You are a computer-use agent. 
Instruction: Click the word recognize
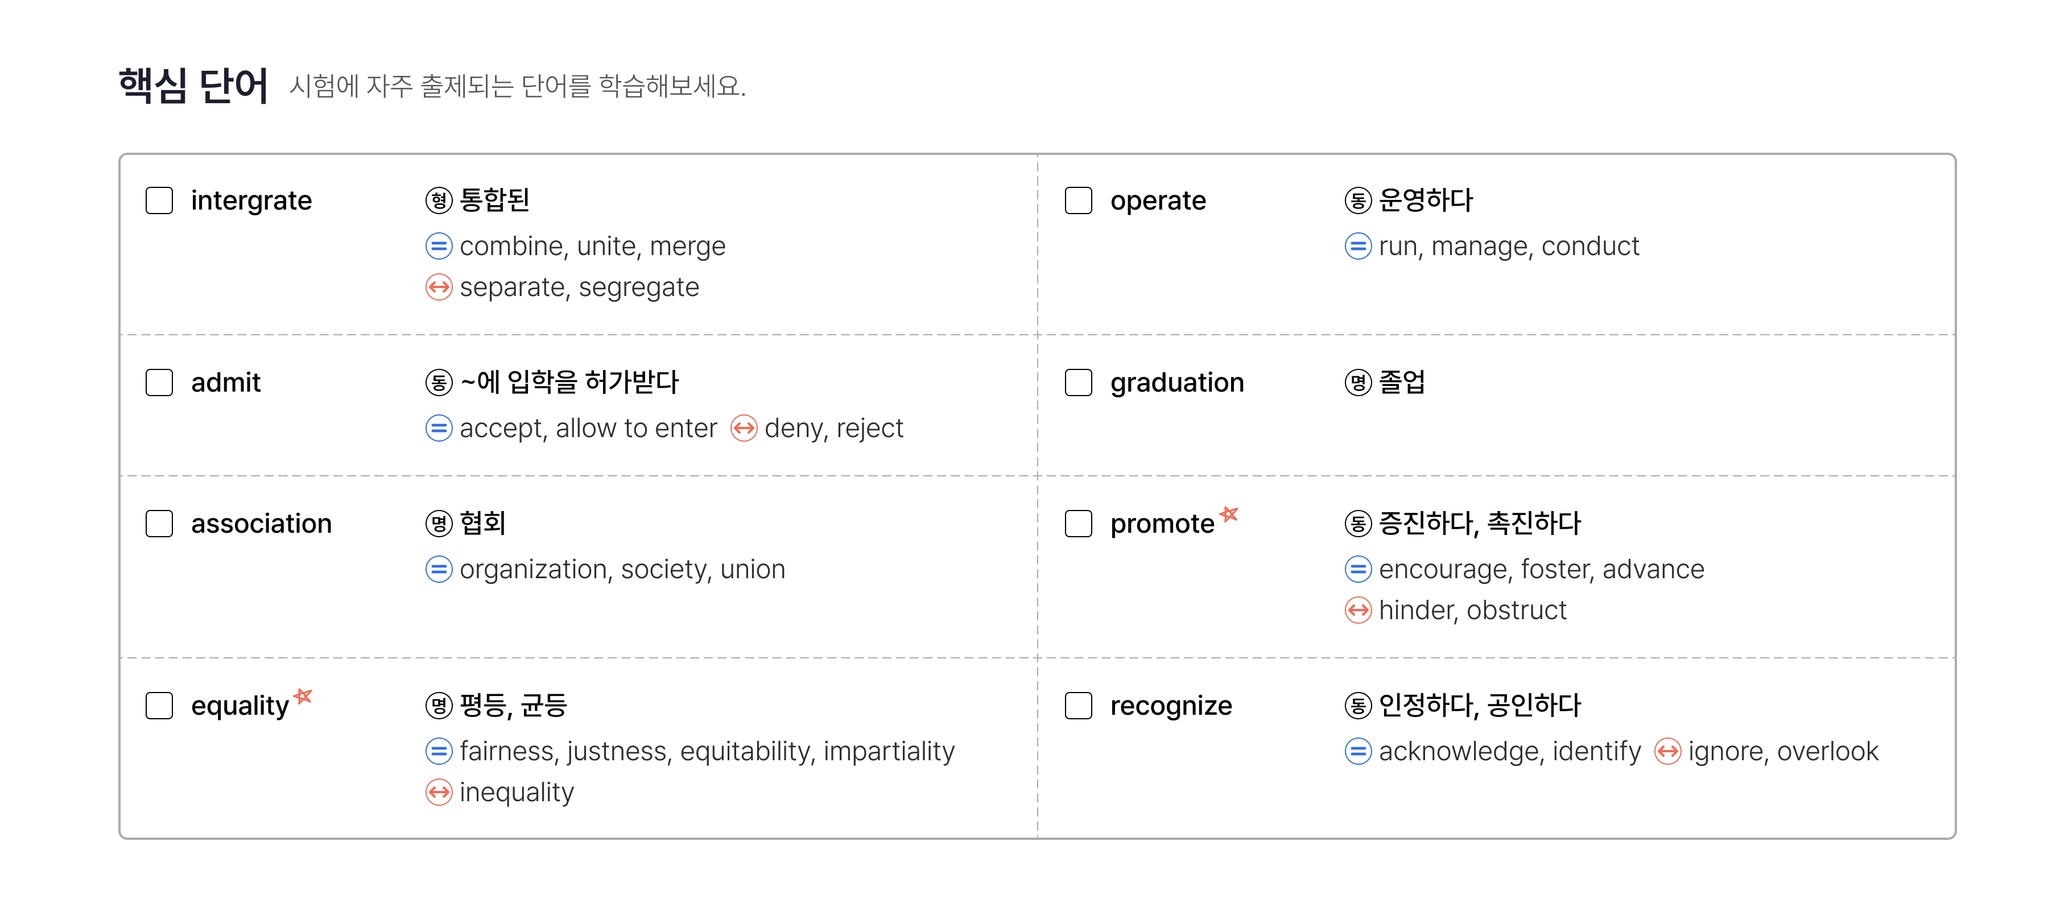(x=1171, y=706)
